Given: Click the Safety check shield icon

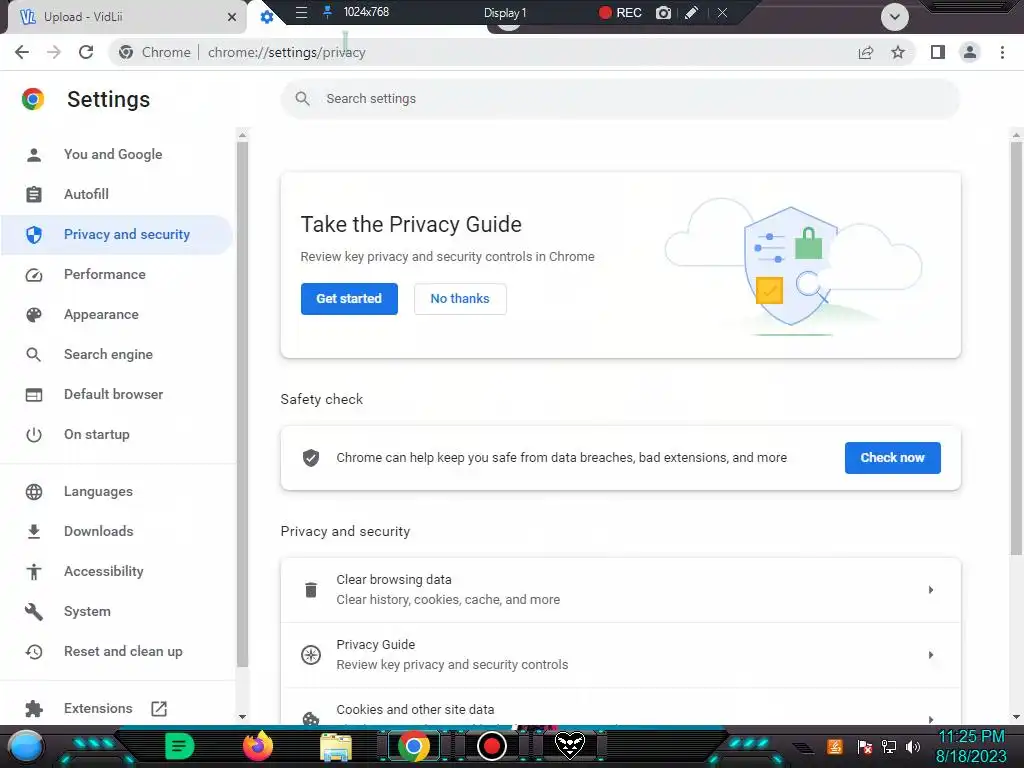Looking at the screenshot, I should (x=311, y=458).
